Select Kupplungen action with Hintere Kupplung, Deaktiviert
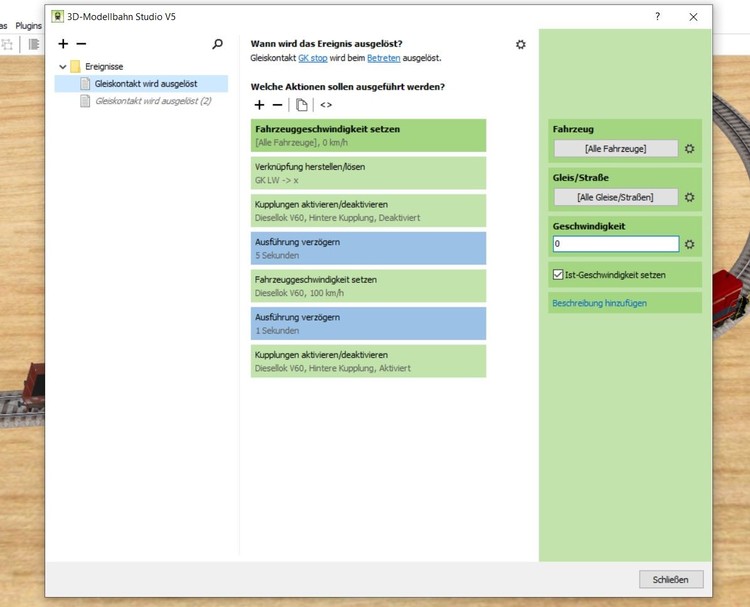Screen dimensions: 750x607 pos(368,210)
